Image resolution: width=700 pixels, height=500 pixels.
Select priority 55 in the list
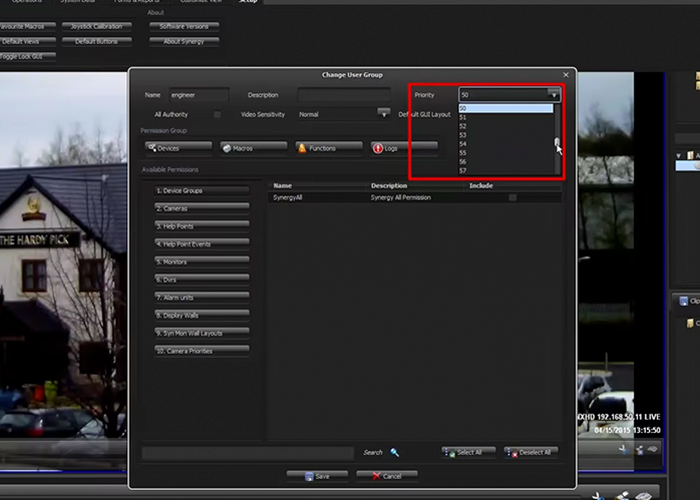pyautogui.click(x=506, y=153)
